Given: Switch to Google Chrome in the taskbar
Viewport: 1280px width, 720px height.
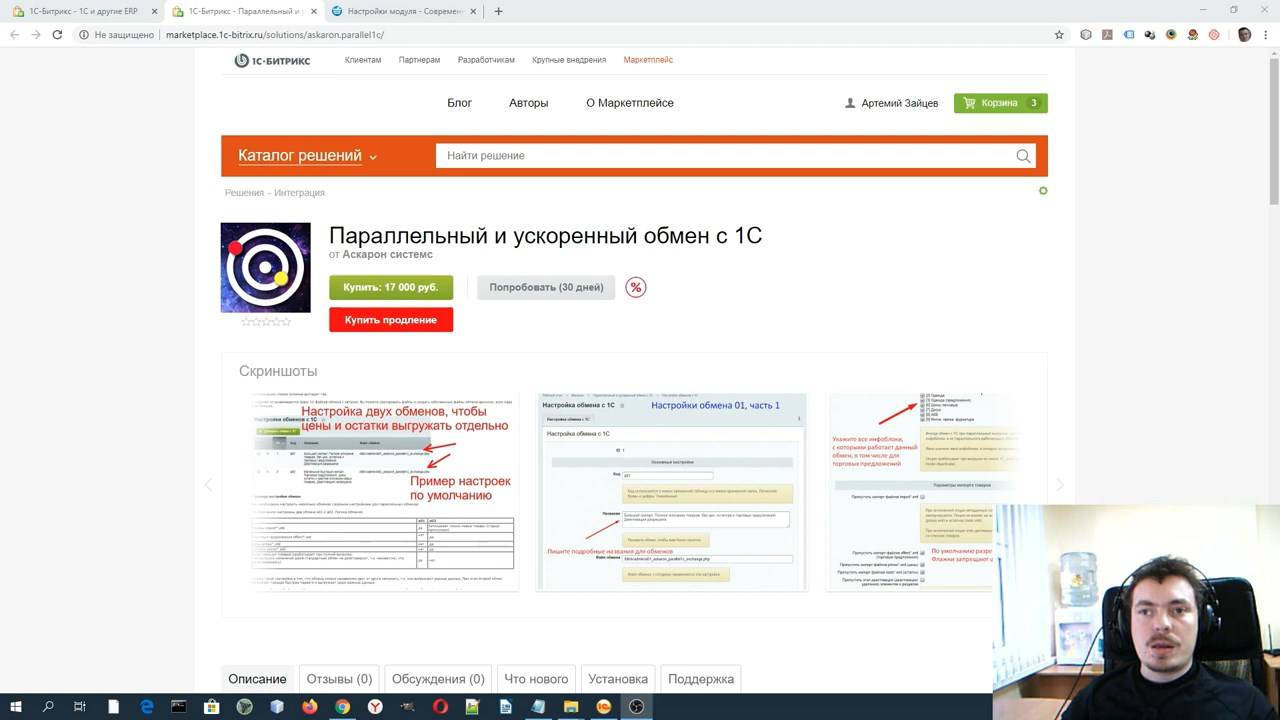Looking at the screenshot, I should pos(342,706).
